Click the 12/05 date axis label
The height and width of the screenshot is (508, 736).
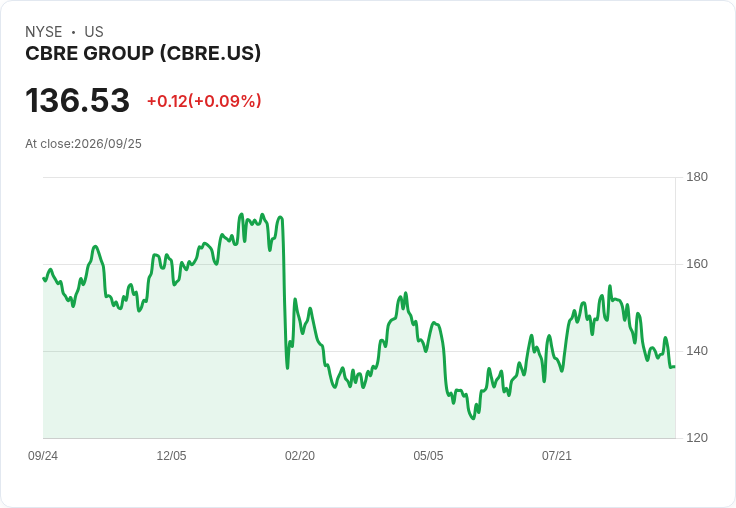[171, 456]
